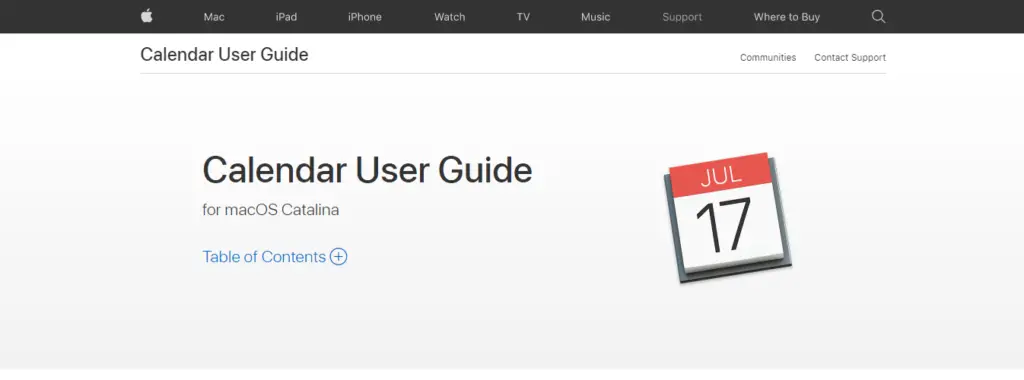Click the large Calendar User Guide heading

pyautogui.click(x=367, y=170)
